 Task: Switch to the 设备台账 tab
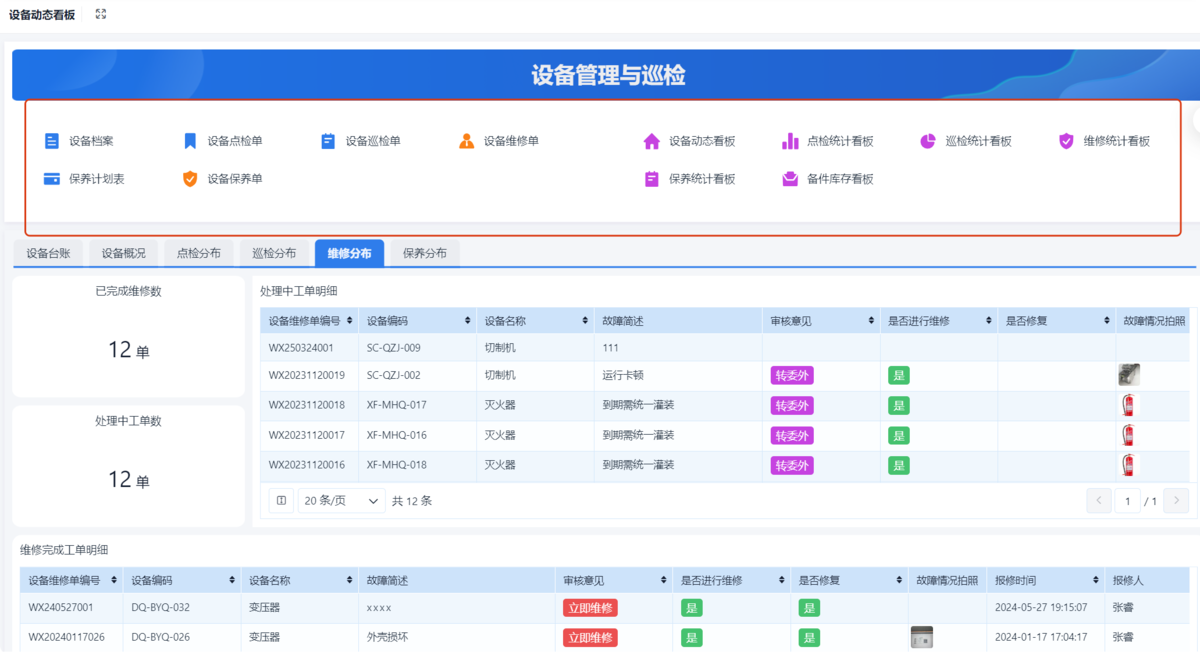(x=46, y=253)
